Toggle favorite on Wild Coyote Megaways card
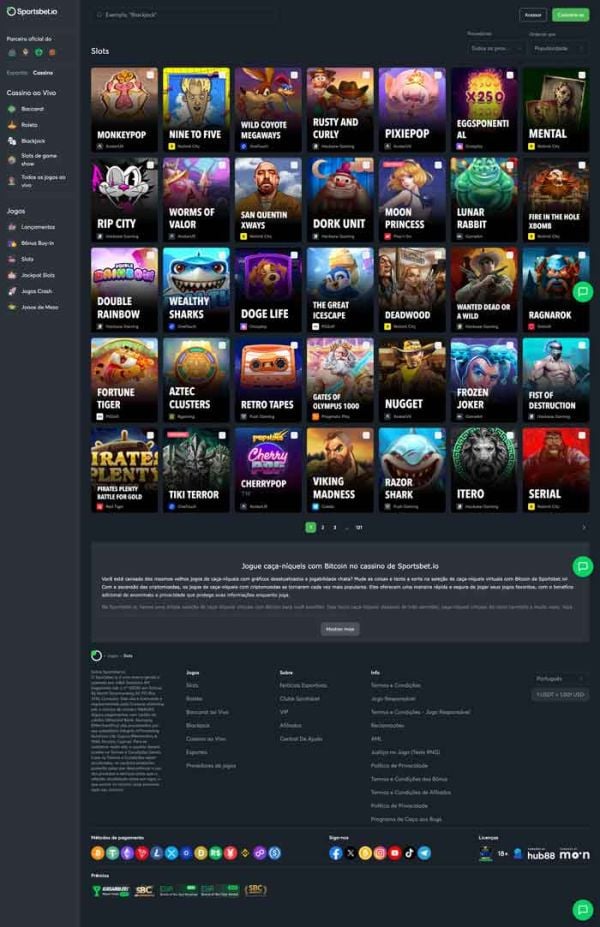The image size is (600, 927). coord(294,75)
